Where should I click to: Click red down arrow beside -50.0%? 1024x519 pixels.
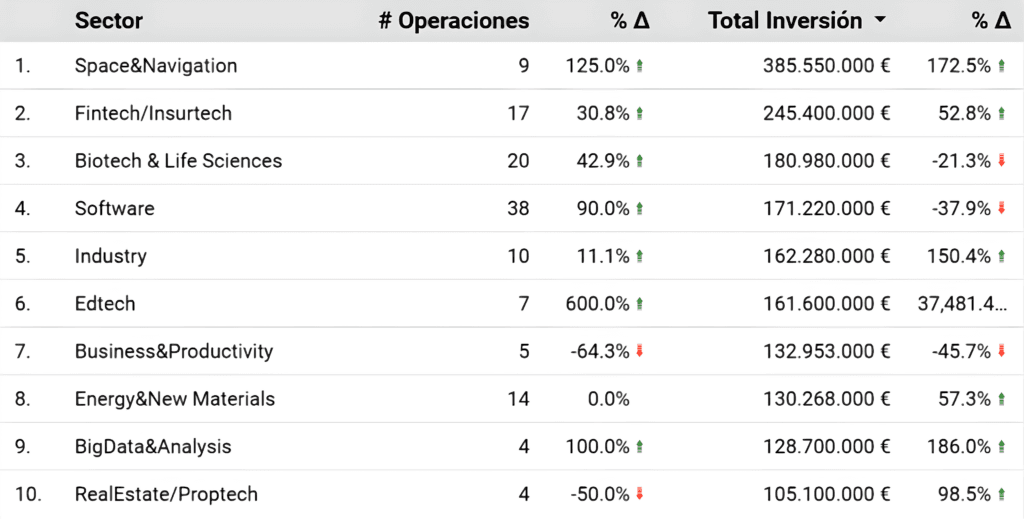[x=639, y=494]
